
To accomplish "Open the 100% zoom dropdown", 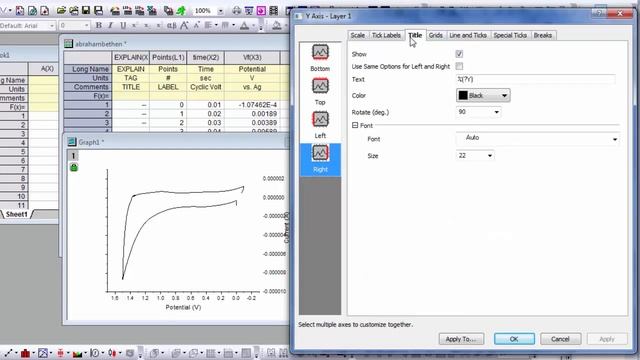I will [x=220, y=11].
